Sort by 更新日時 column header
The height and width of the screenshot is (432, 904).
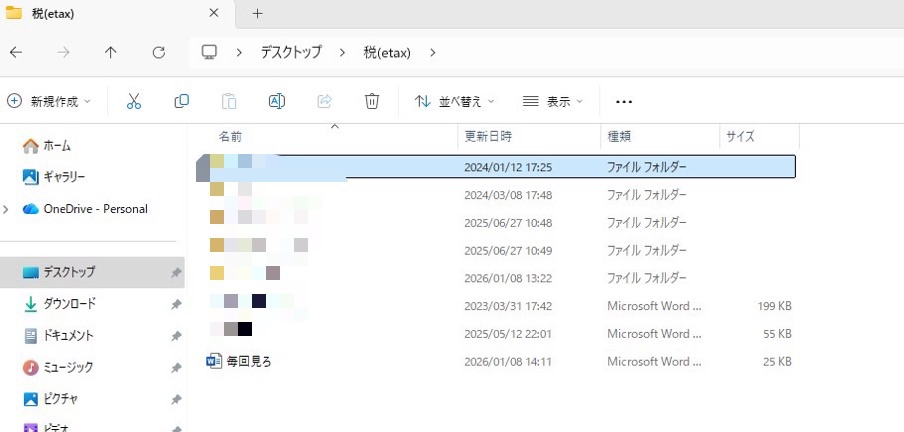487,136
